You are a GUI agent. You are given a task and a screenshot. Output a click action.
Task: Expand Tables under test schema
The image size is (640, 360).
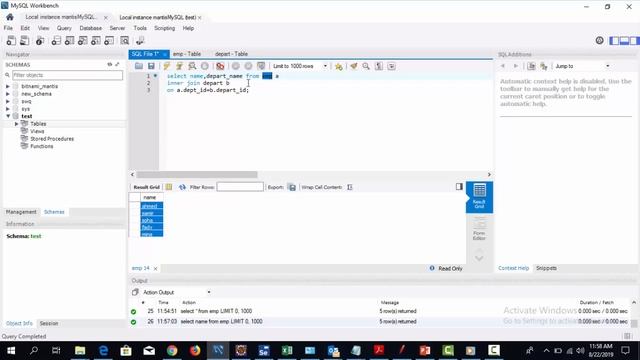(16, 124)
